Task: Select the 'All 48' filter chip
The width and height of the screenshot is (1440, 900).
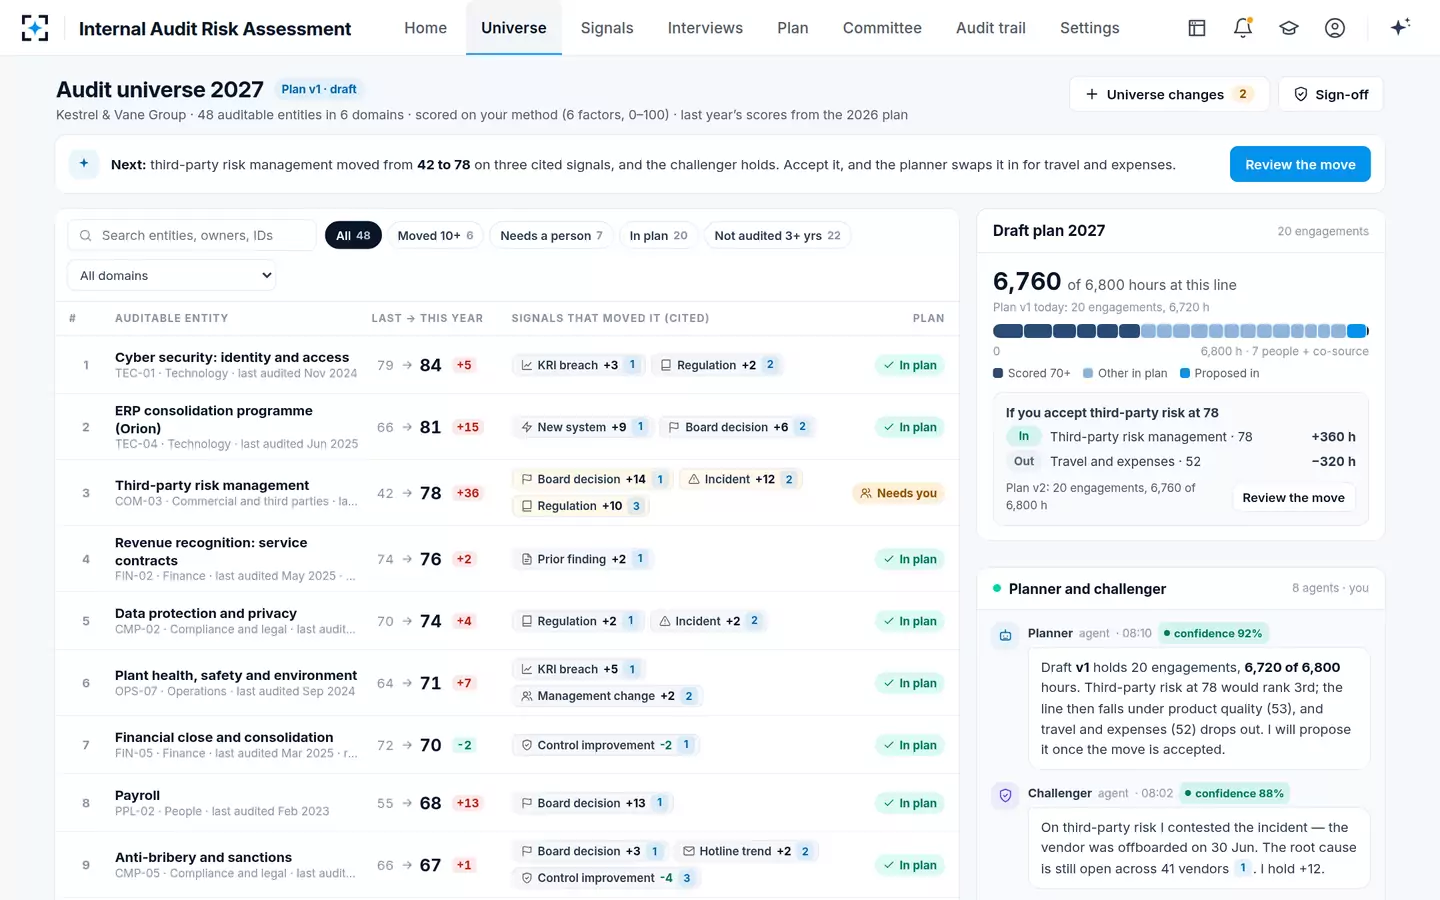Action: pos(353,235)
